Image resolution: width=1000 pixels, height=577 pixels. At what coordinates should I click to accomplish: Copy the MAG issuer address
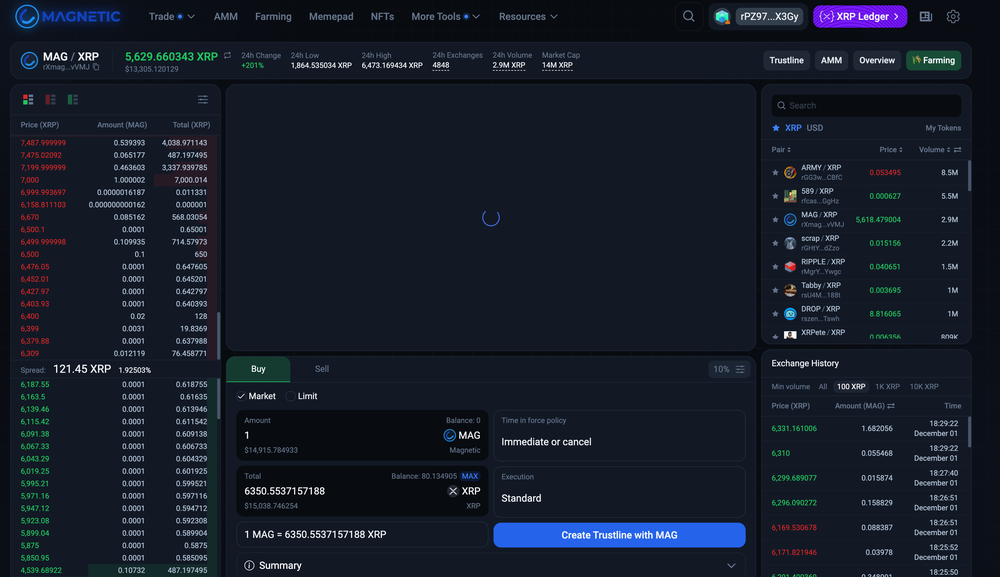tap(96, 68)
